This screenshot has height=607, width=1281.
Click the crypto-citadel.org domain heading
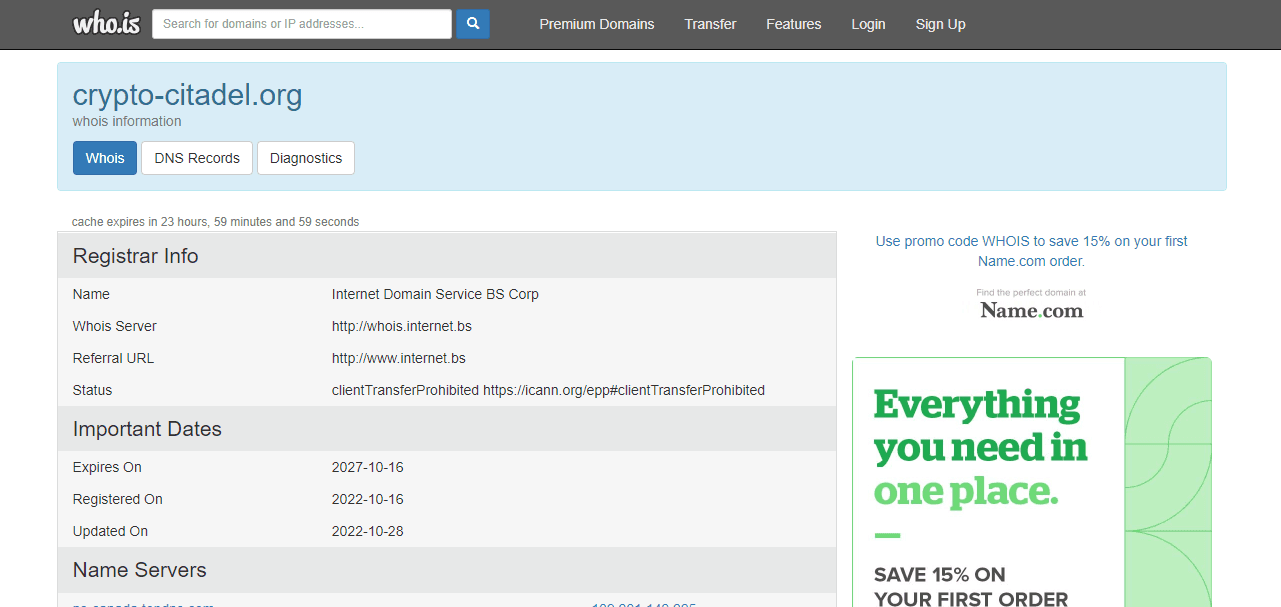[187, 95]
